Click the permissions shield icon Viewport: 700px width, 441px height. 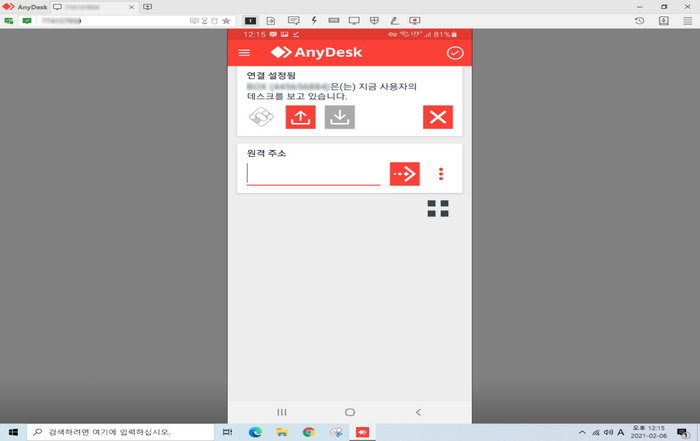click(x=374, y=21)
